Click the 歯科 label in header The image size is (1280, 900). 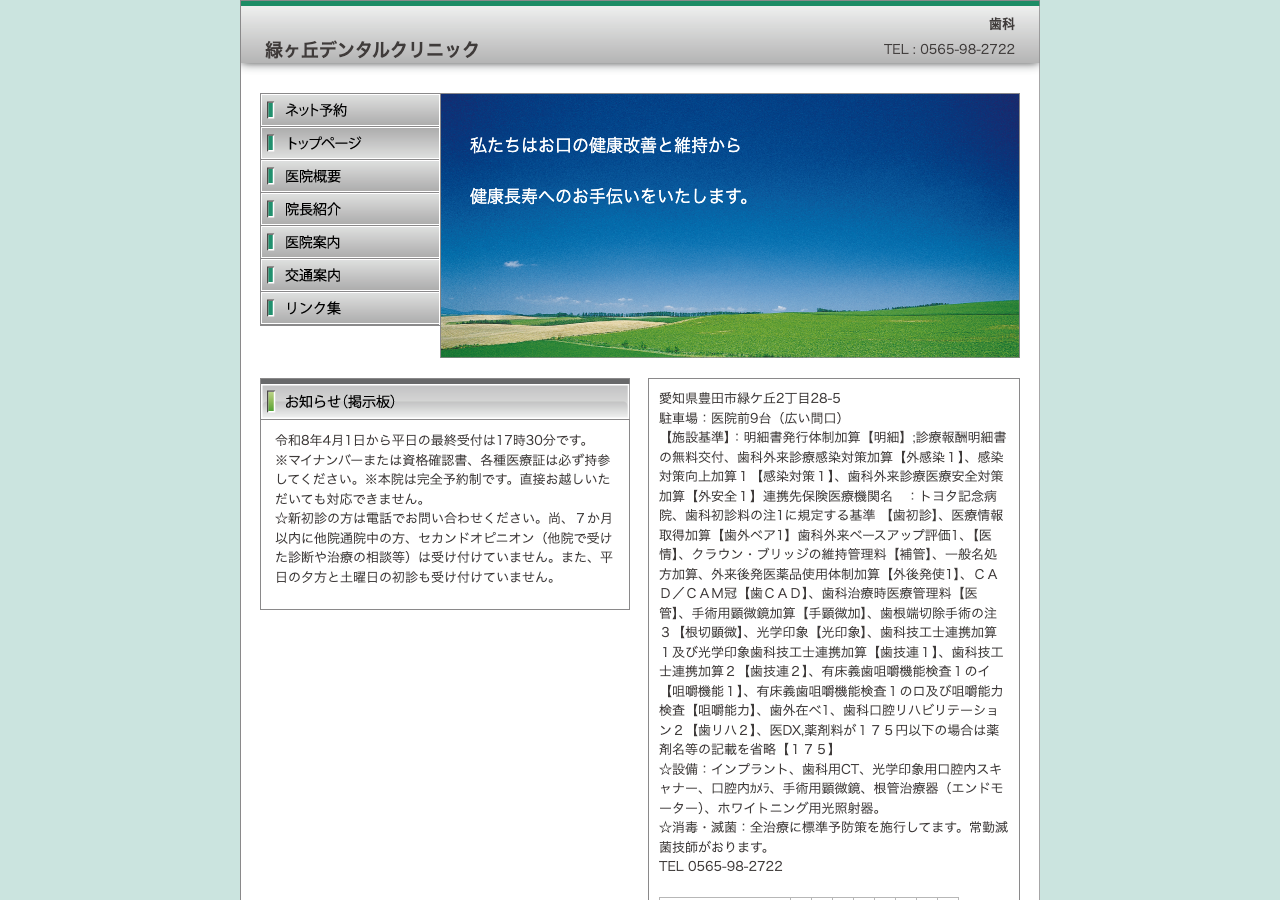[1002, 24]
